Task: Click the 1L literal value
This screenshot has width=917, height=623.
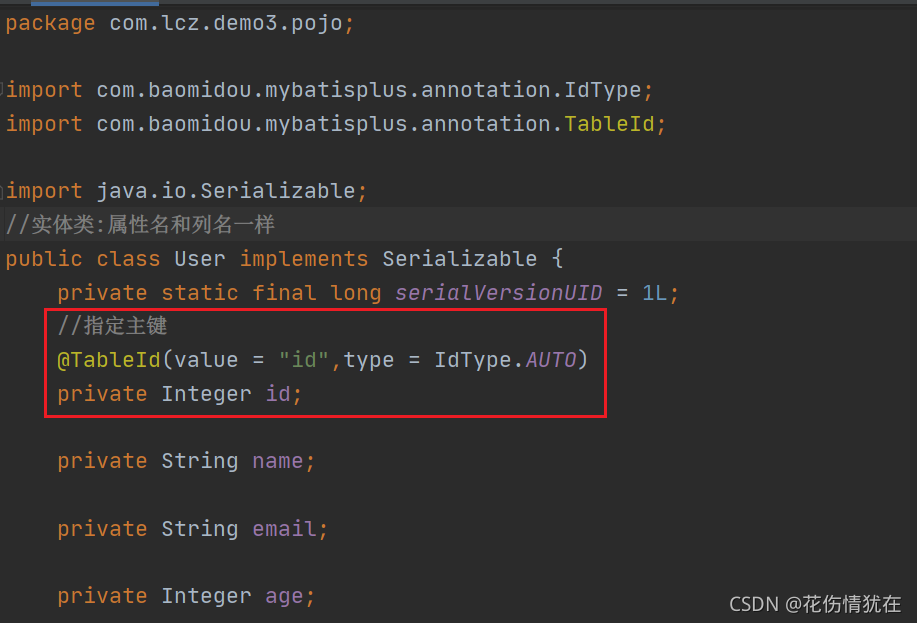Action: tap(654, 292)
